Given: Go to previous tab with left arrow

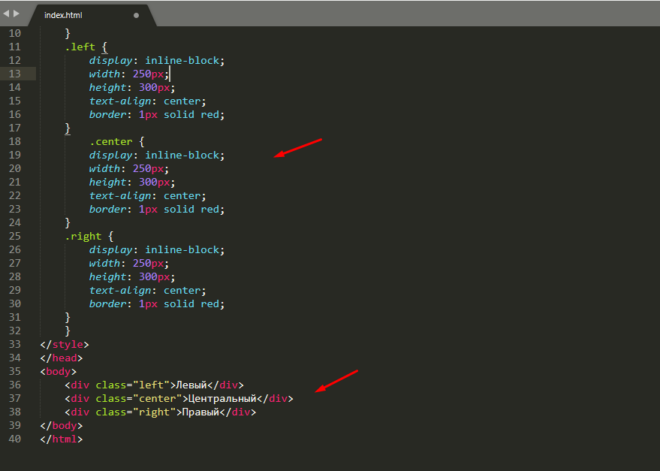Looking at the screenshot, I should (6, 13).
